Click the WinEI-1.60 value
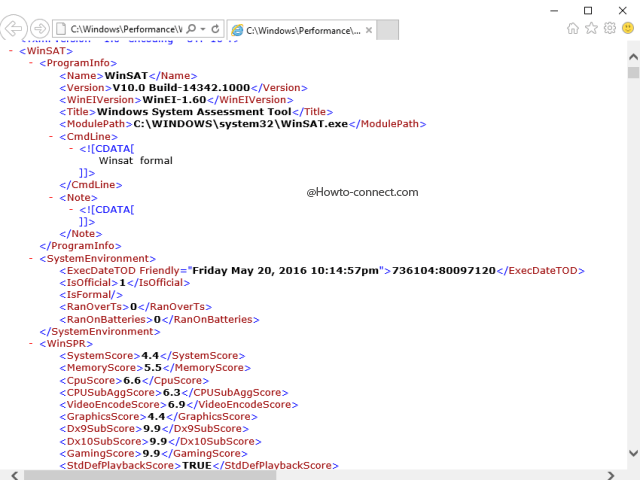The width and height of the screenshot is (640, 480). point(174,100)
